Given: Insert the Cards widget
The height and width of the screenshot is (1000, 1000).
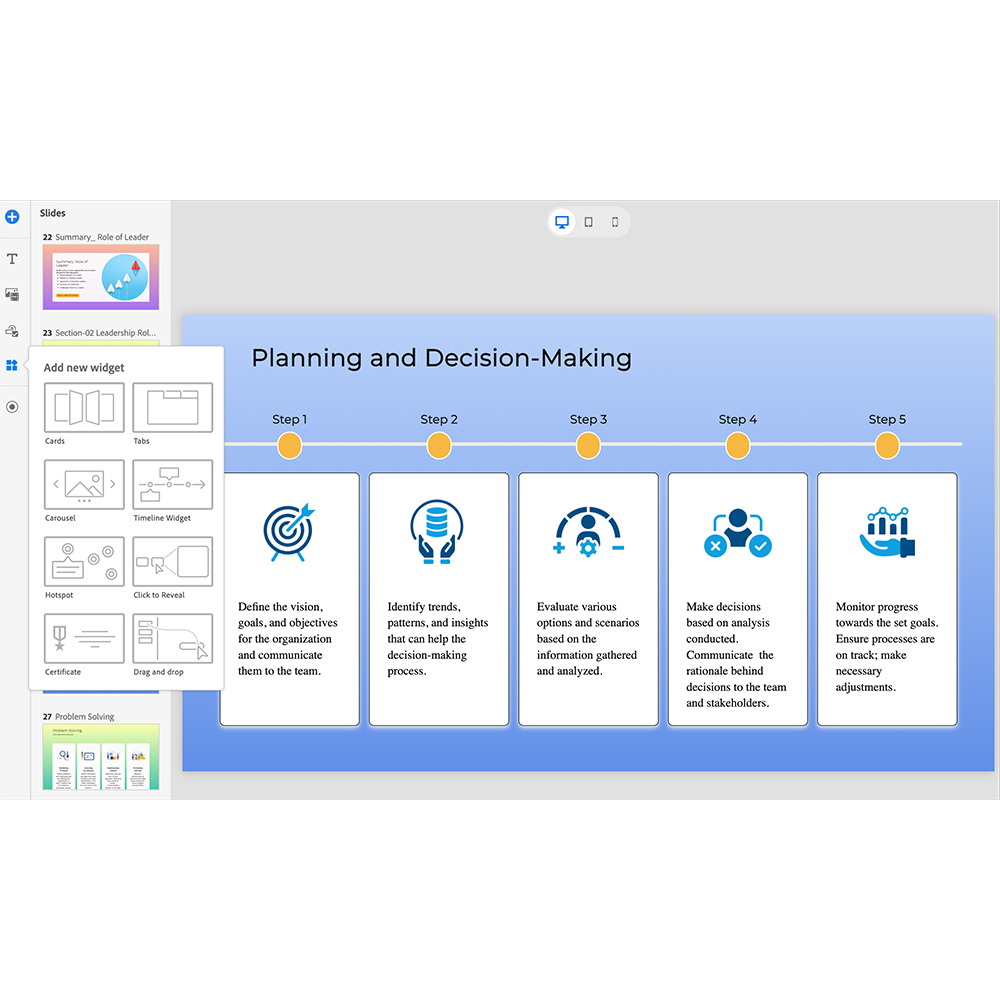Looking at the screenshot, I should coord(85,408).
